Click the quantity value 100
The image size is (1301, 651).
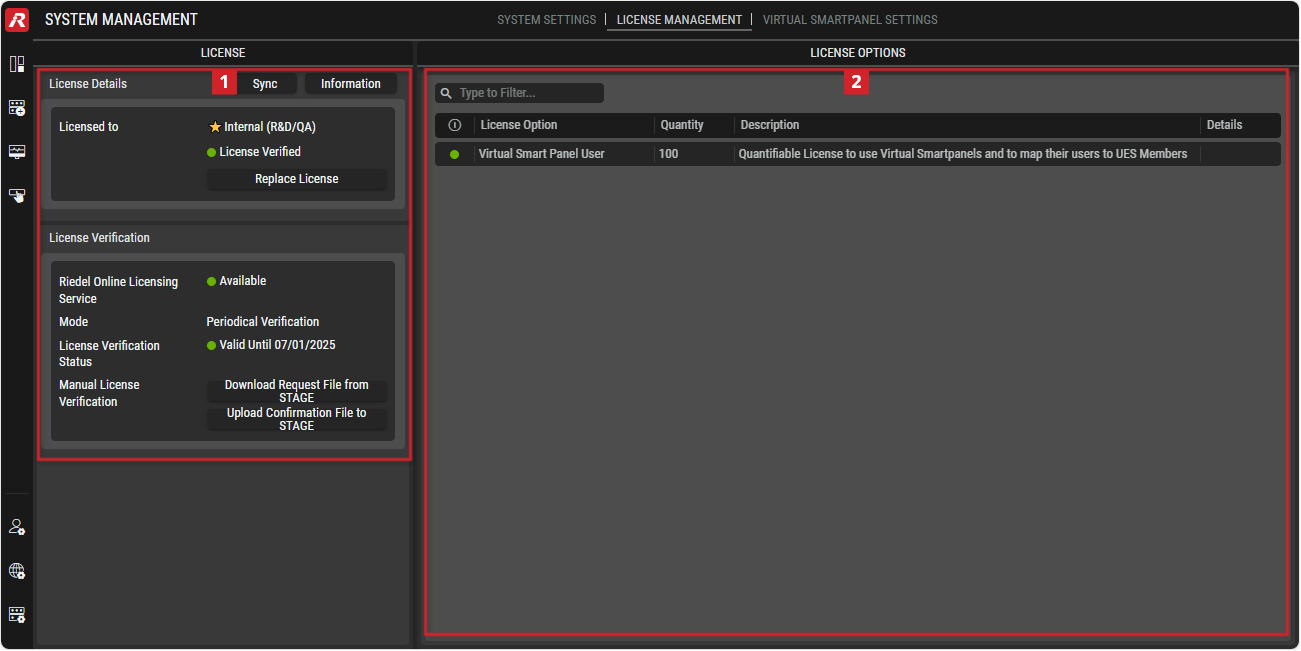tap(668, 154)
